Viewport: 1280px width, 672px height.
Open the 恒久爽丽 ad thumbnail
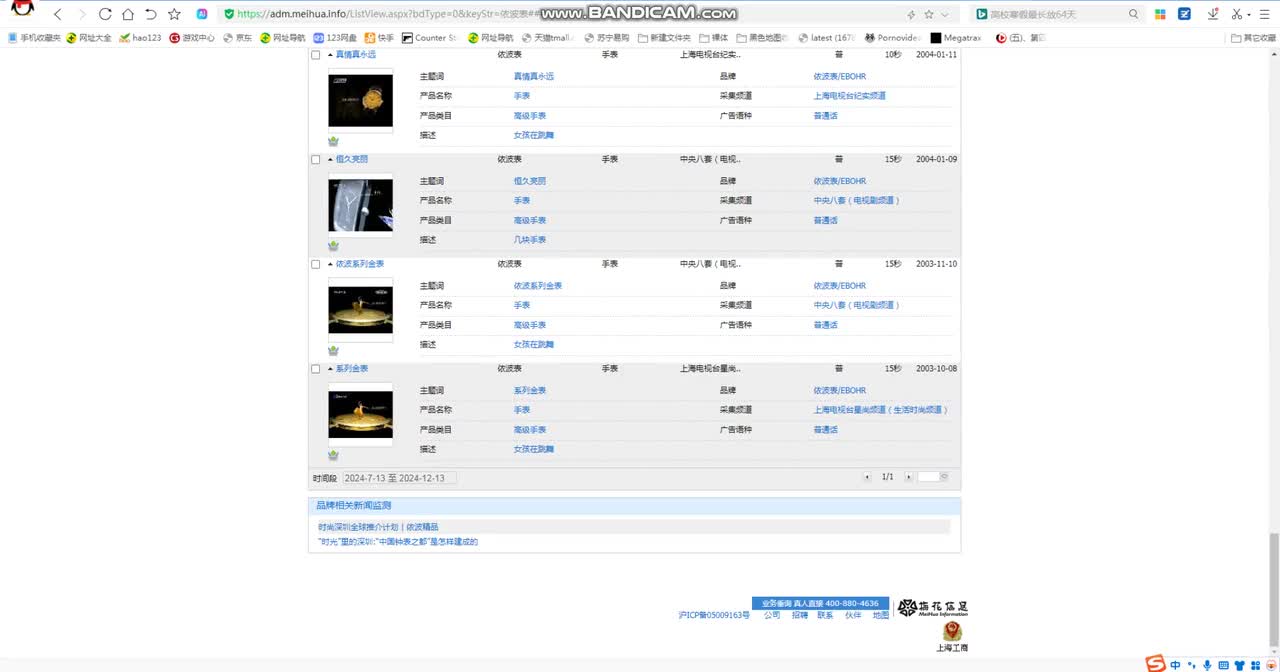(360, 205)
